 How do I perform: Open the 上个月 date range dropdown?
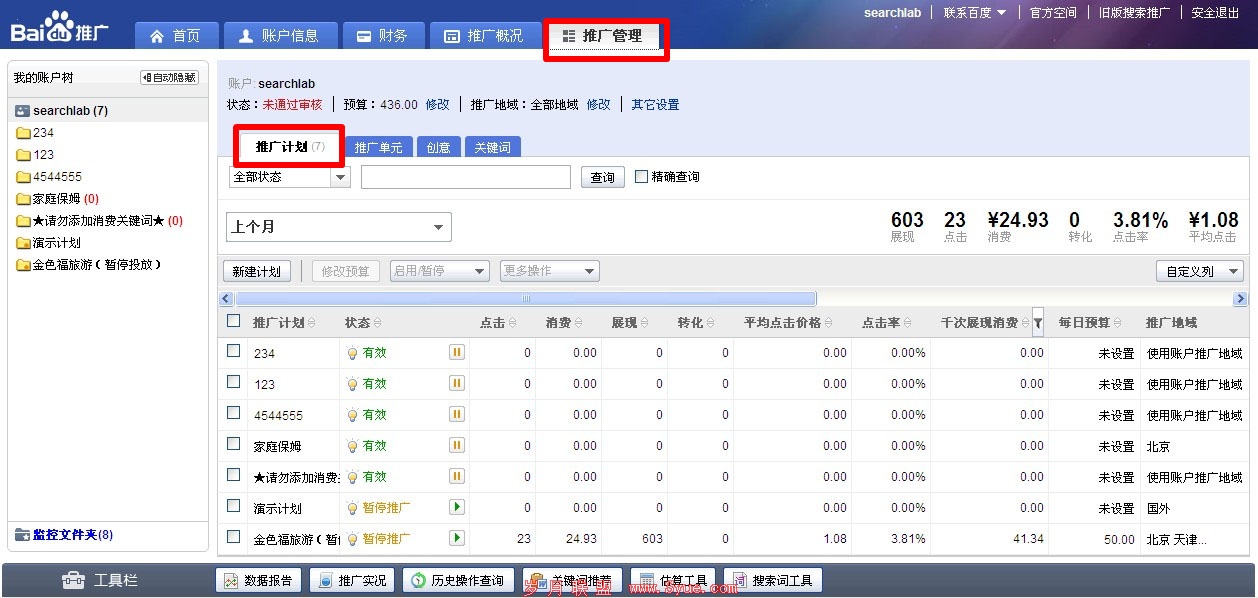coord(339,227)
